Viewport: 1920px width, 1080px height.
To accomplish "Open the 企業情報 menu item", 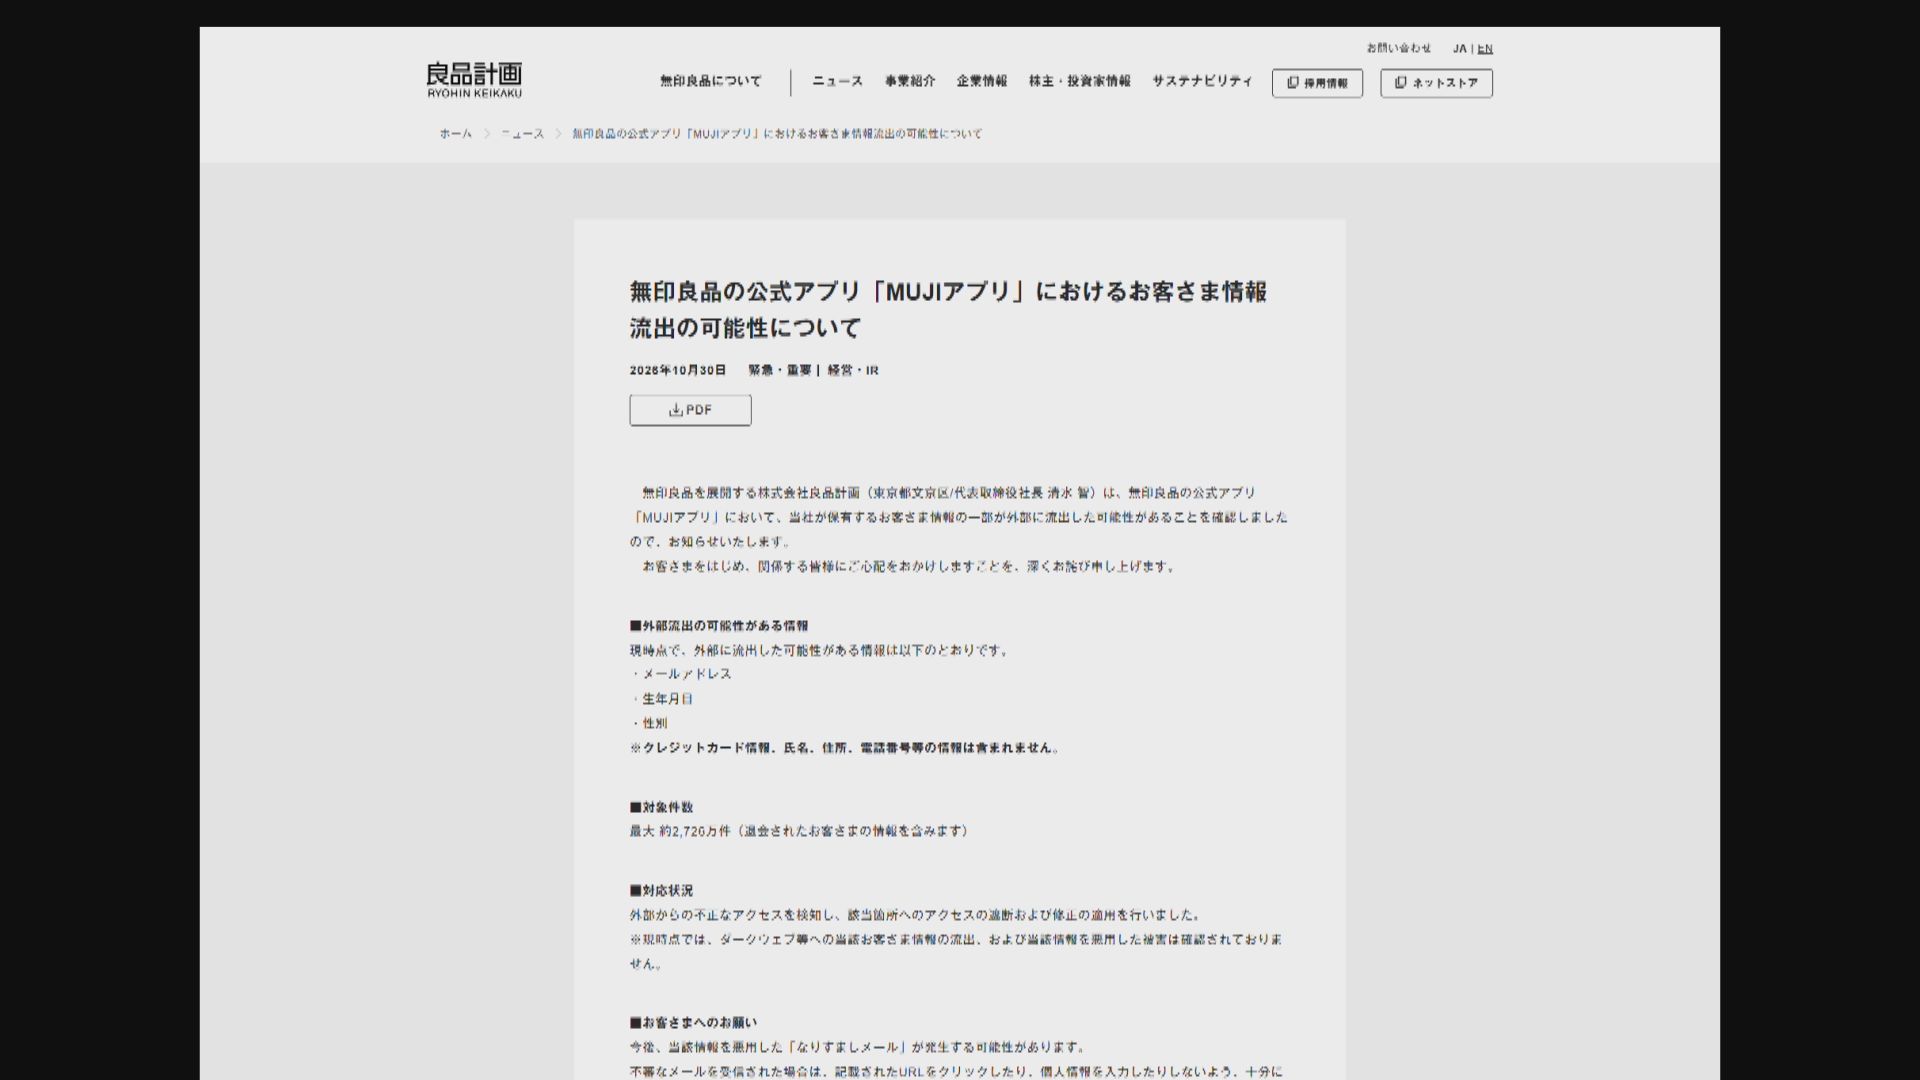I will (x=981, y=81).
